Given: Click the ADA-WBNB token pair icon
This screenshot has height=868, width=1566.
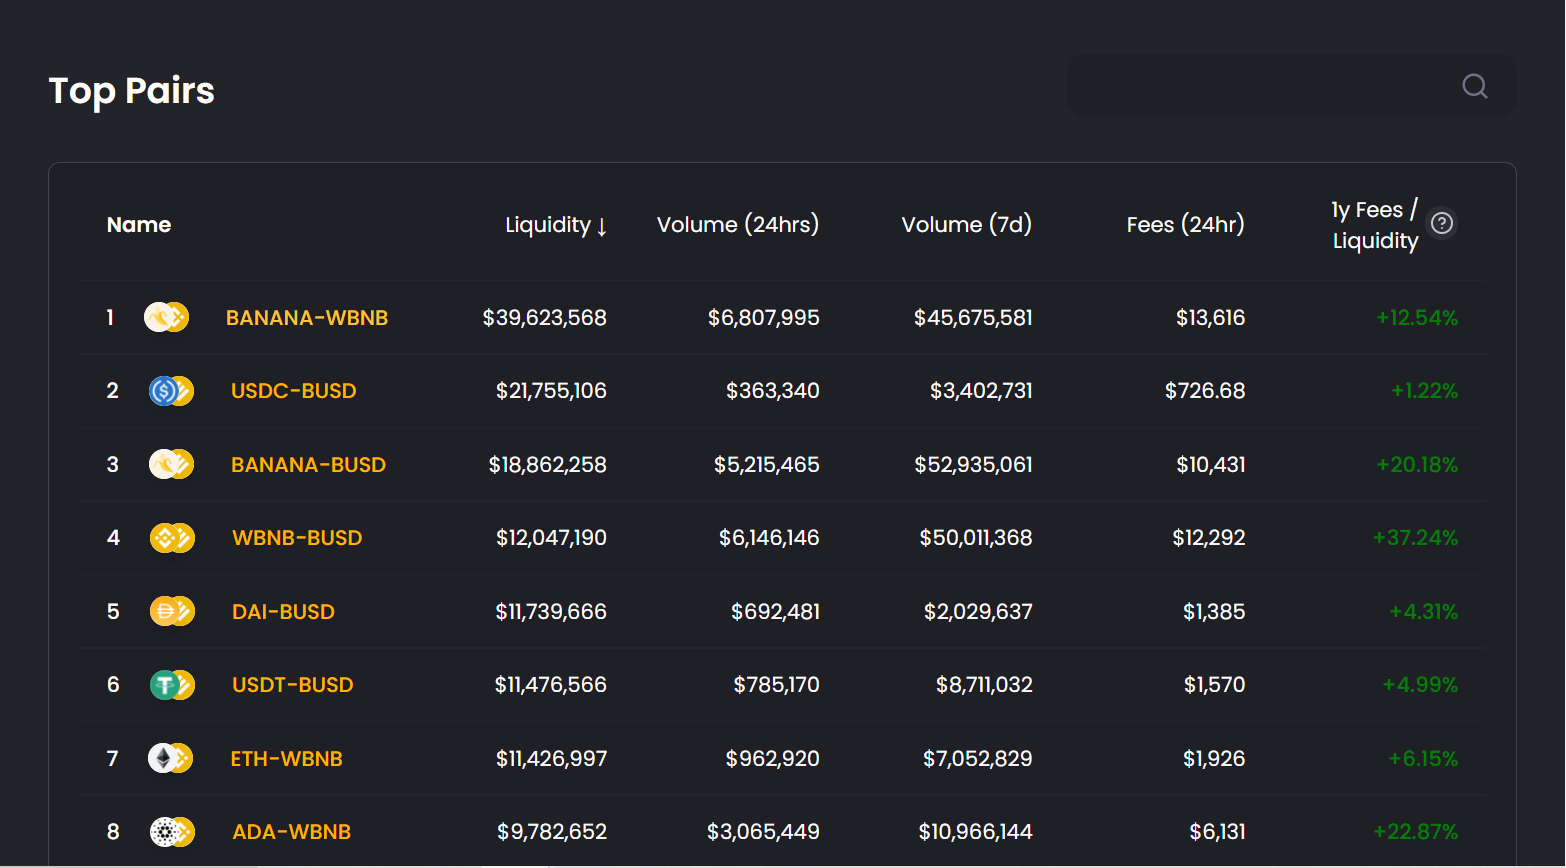Looking at the screenshot, I should click(172, 832).
